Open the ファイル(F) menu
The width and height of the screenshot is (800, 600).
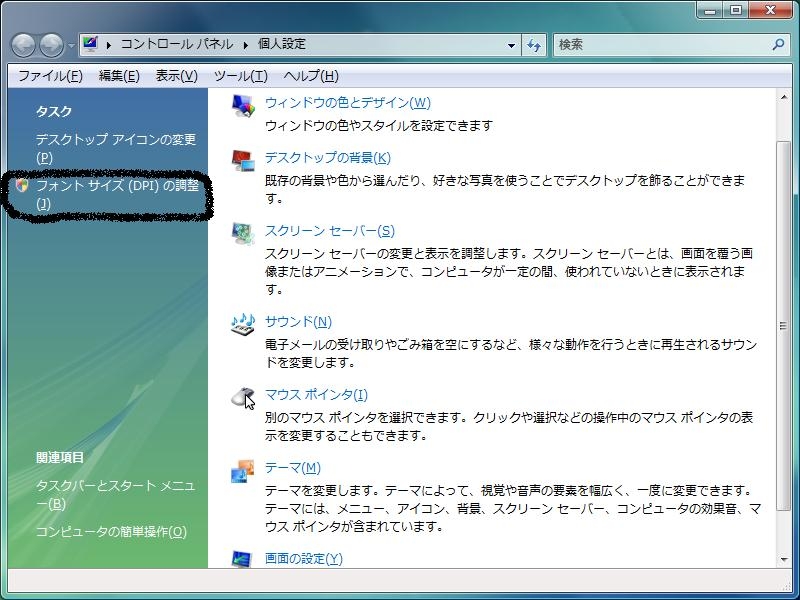coord(51,76)
